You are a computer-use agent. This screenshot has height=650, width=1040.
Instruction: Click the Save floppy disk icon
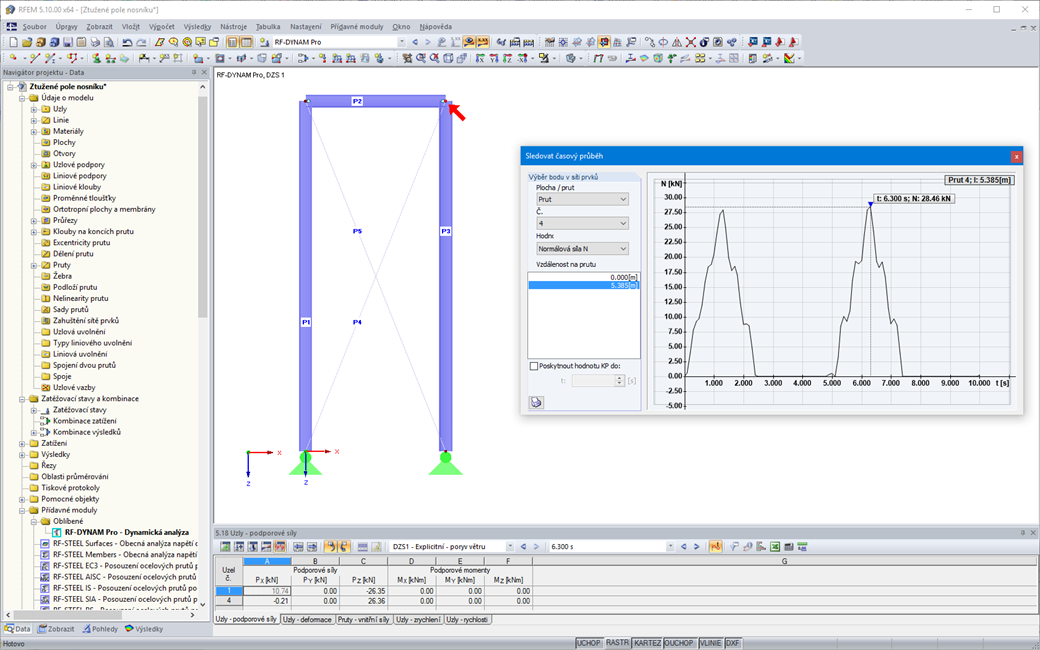pos(68,42)
